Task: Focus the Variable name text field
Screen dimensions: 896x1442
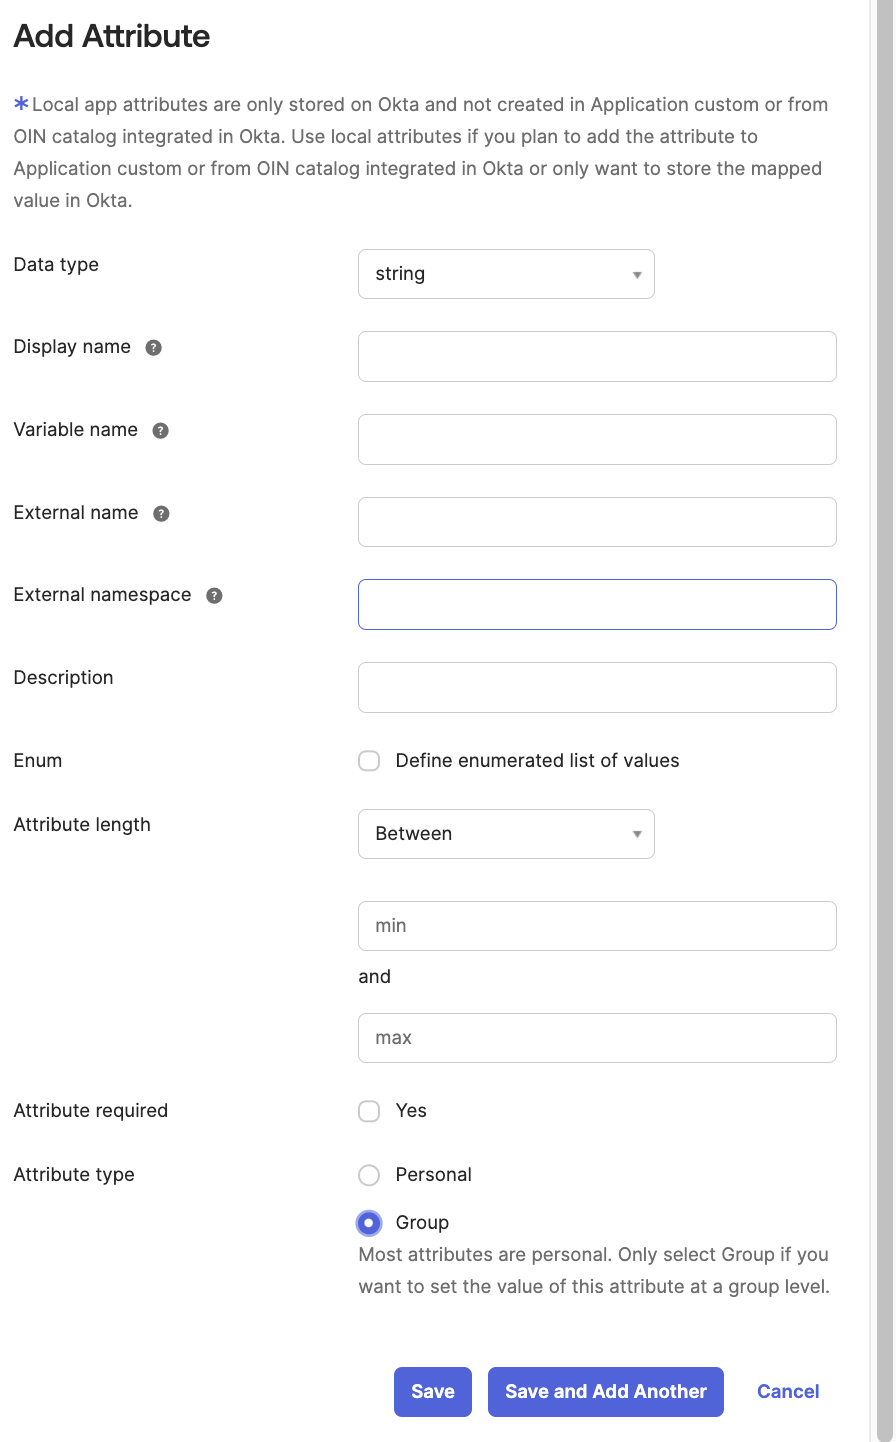Action: 597,440
